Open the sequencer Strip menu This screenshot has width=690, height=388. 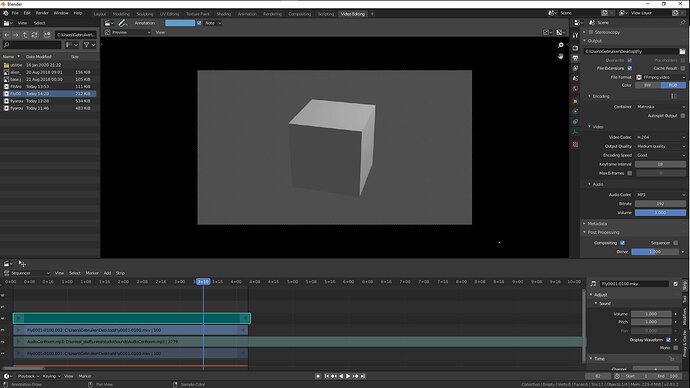tap(120, 273)
